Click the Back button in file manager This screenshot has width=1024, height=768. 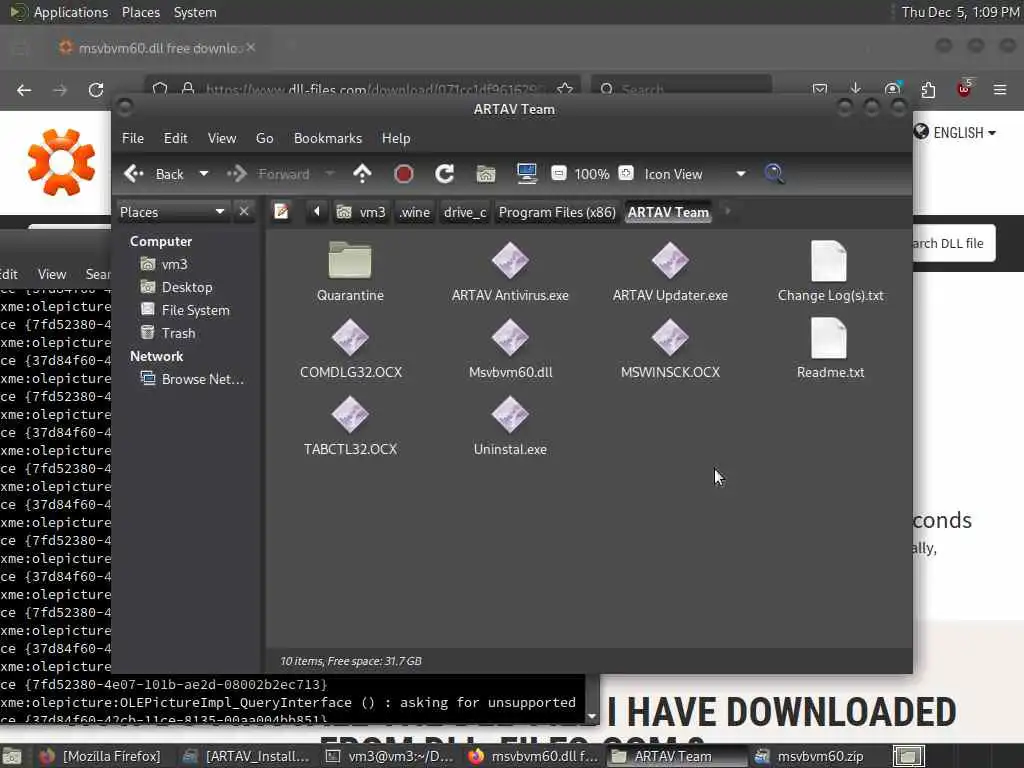[x=155, y=174]
